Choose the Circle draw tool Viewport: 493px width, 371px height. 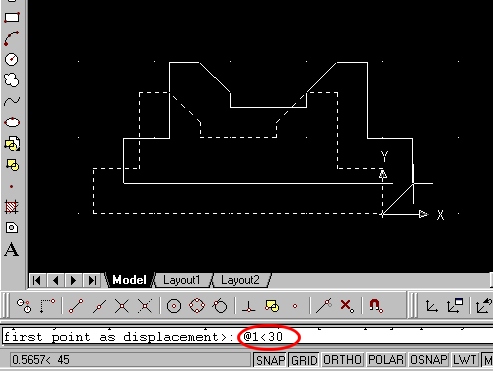[x=12, y=59]
